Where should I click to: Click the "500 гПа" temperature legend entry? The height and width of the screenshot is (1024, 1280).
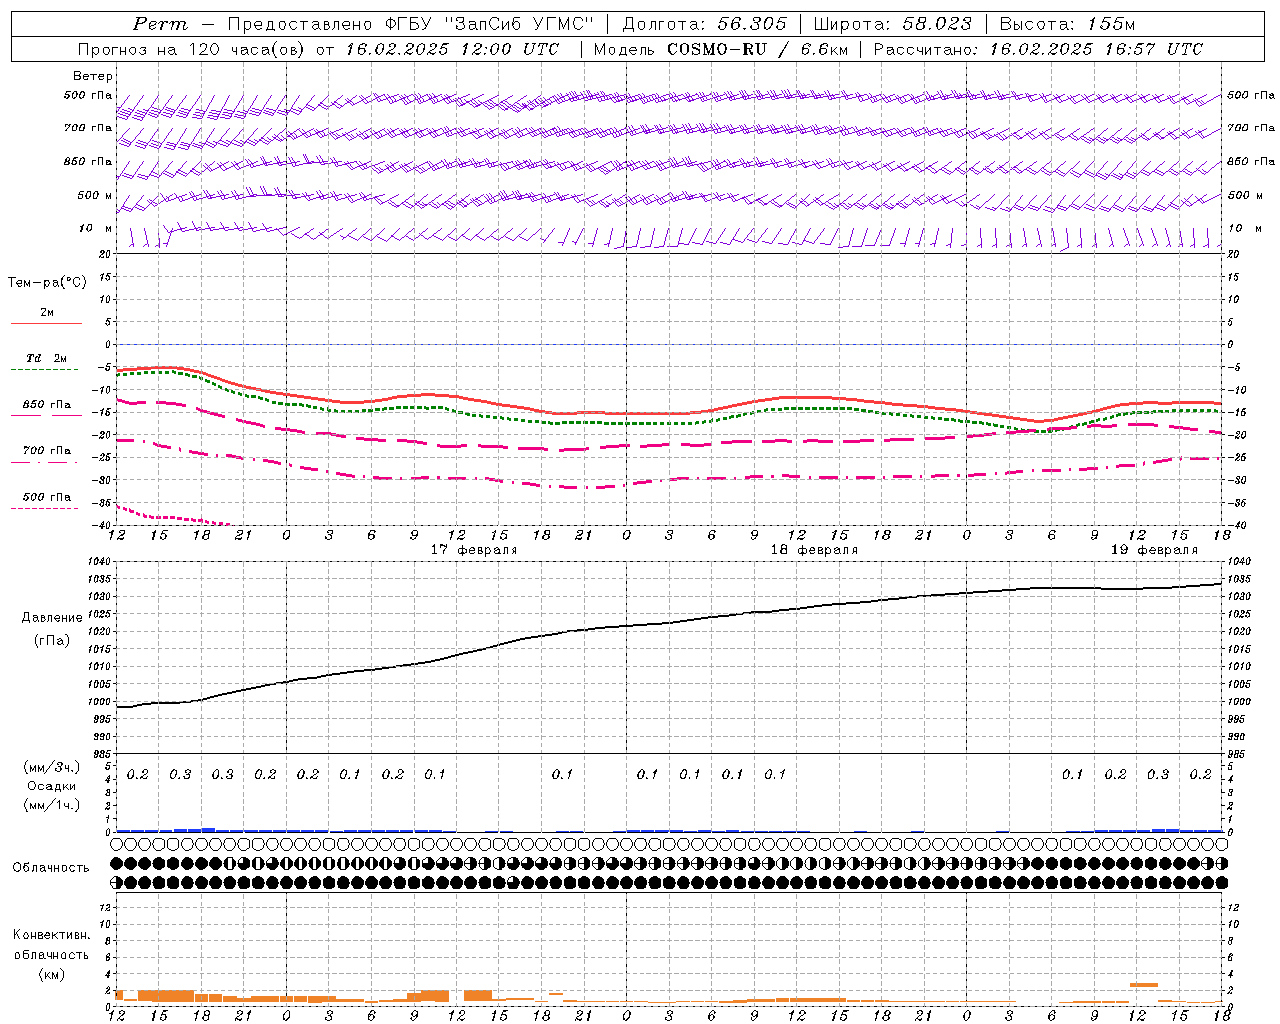[x=47, y=497]
